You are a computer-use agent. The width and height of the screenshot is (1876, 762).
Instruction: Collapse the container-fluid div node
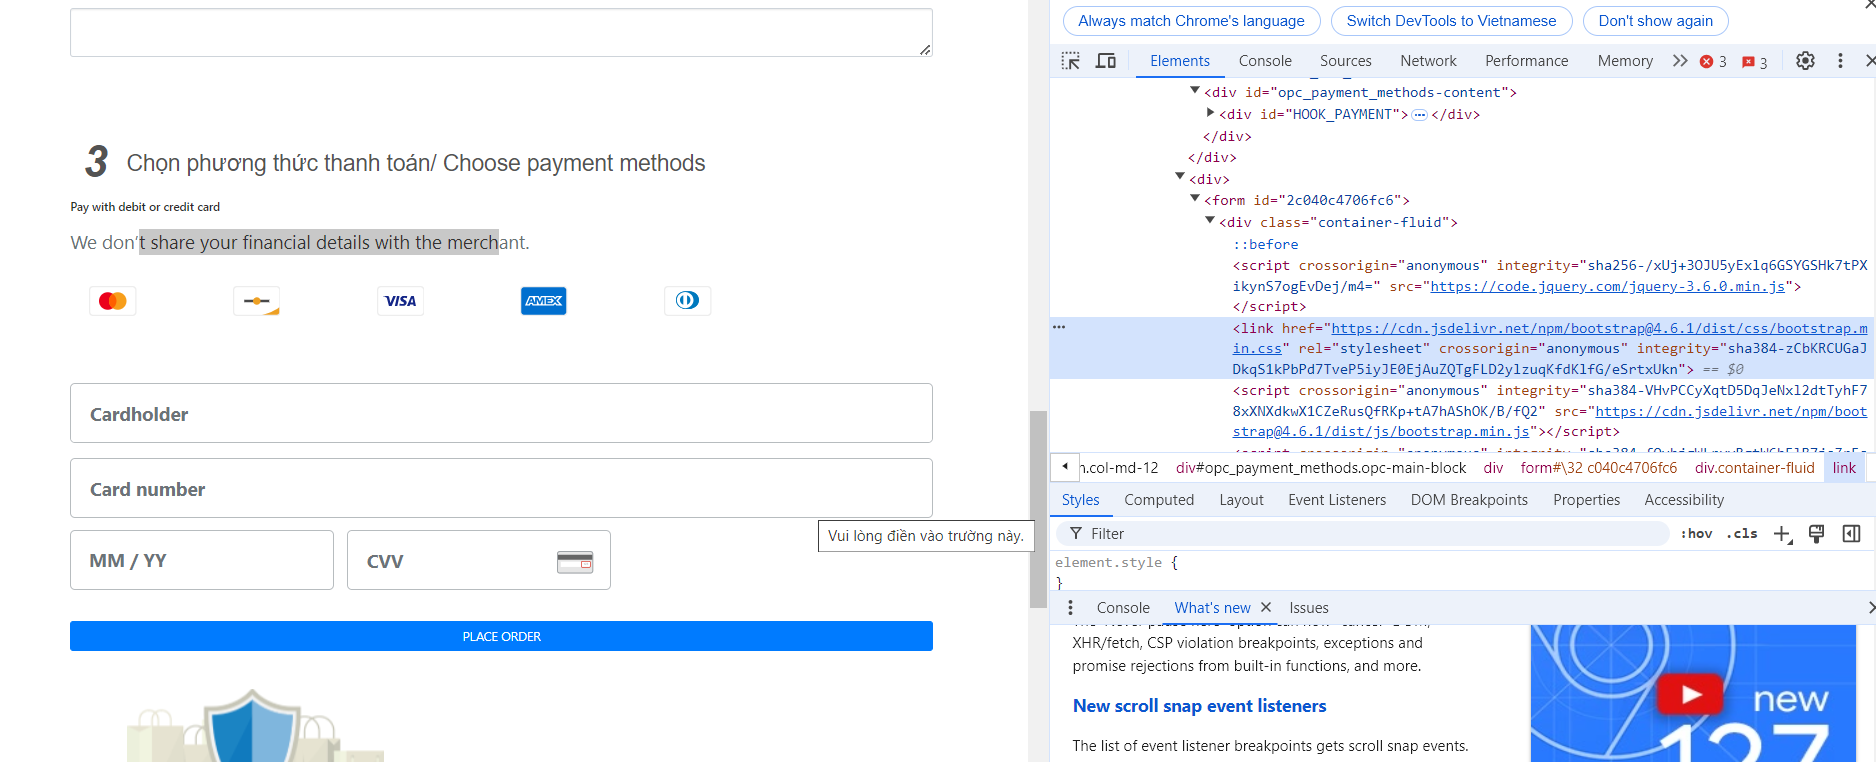click(x=1210, y=221)
